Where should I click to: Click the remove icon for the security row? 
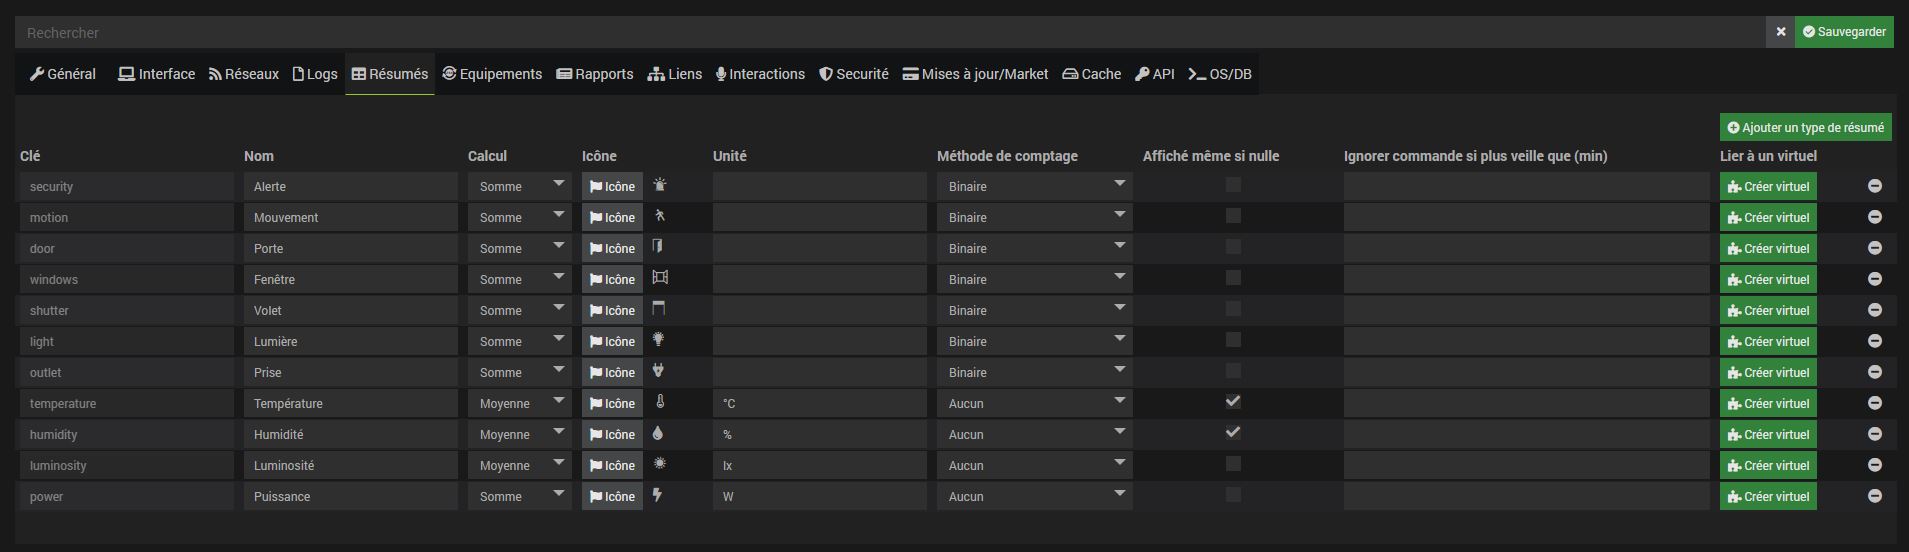(x=1874, y=187)
